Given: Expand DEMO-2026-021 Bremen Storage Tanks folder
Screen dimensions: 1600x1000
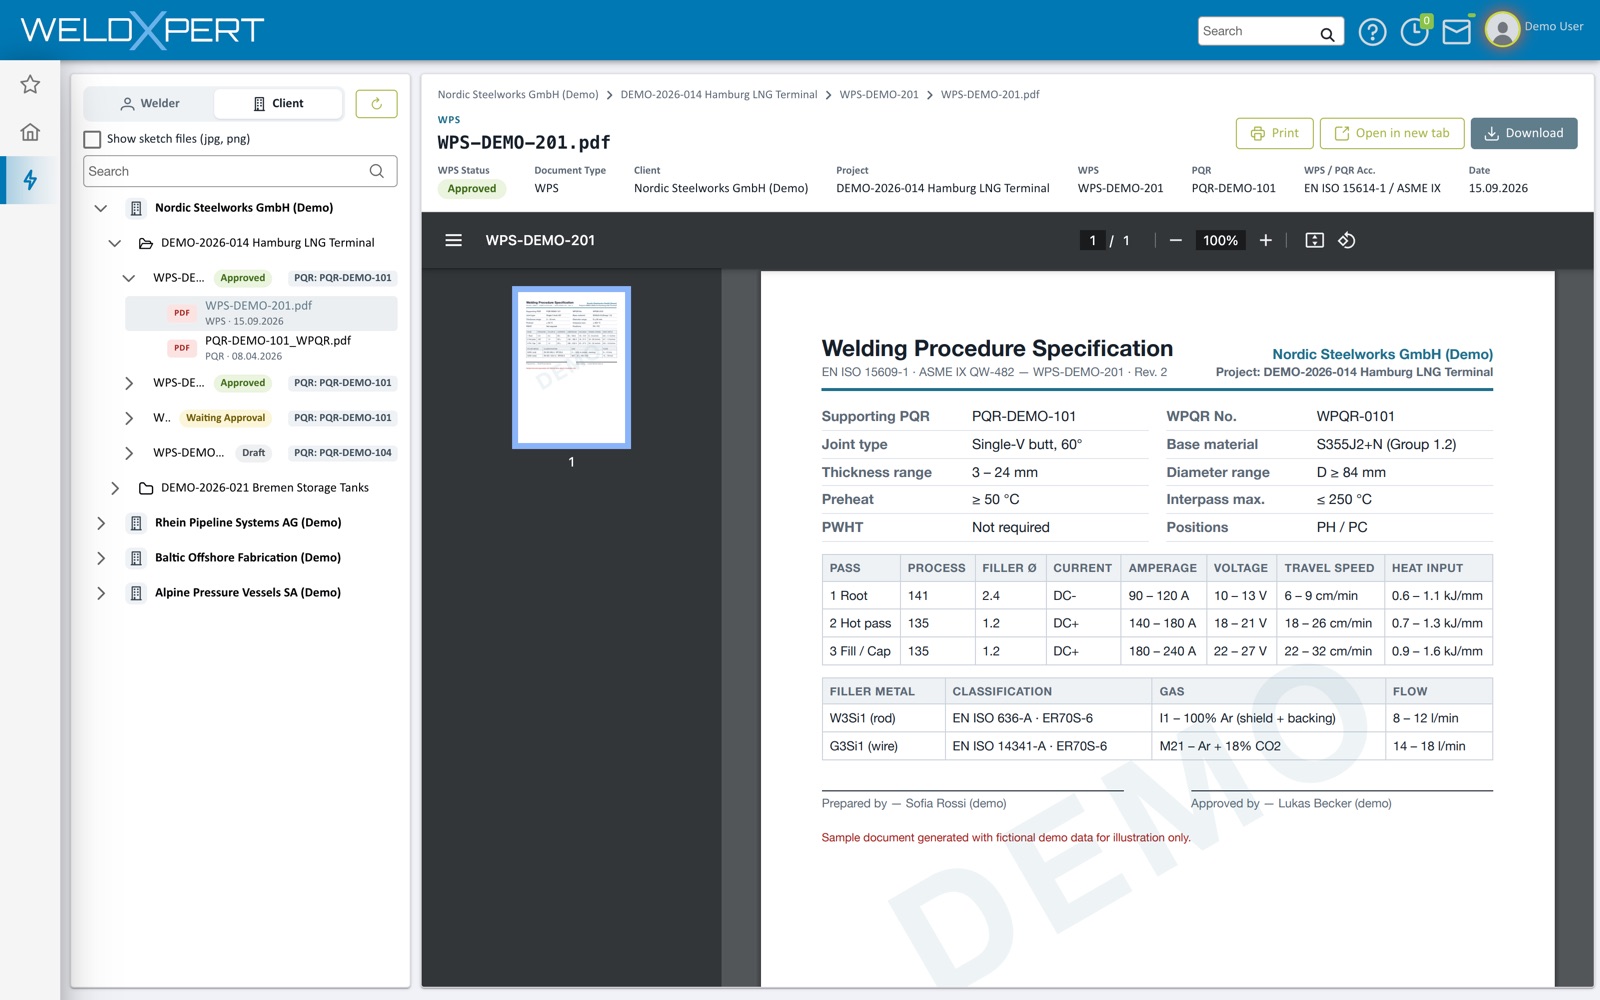Looking at the screenshot, I should coord(115,488).
